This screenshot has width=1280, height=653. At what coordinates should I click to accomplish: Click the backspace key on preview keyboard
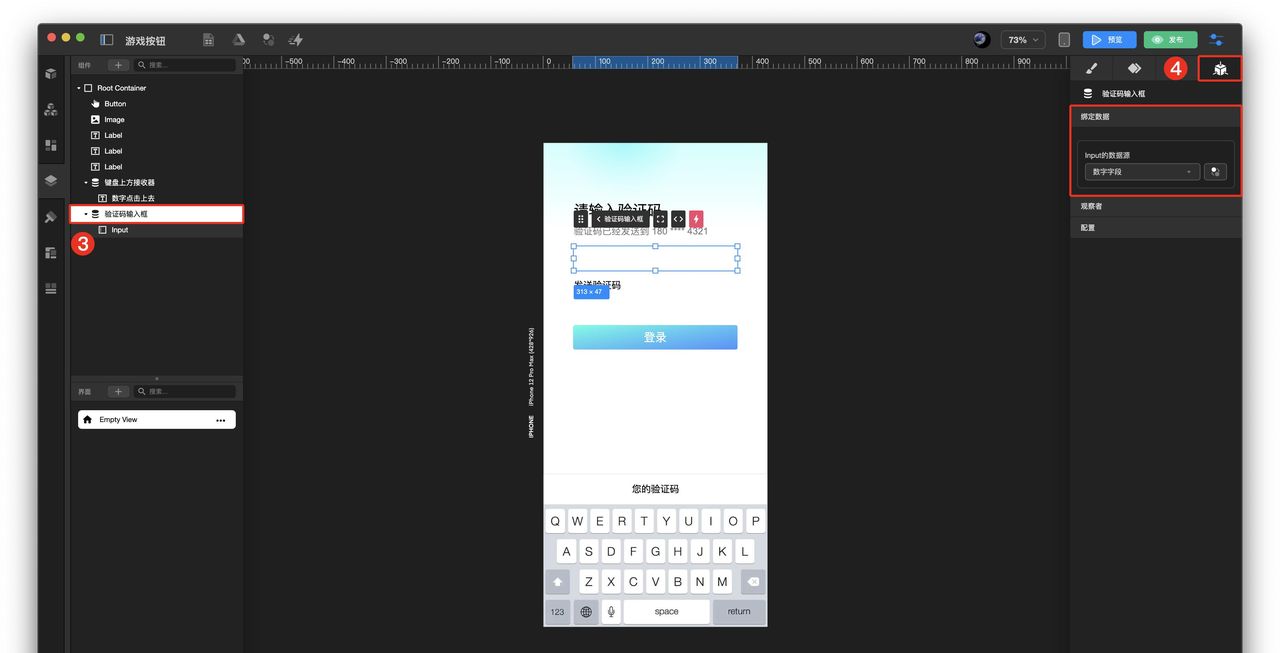click(x=752, y=581)
